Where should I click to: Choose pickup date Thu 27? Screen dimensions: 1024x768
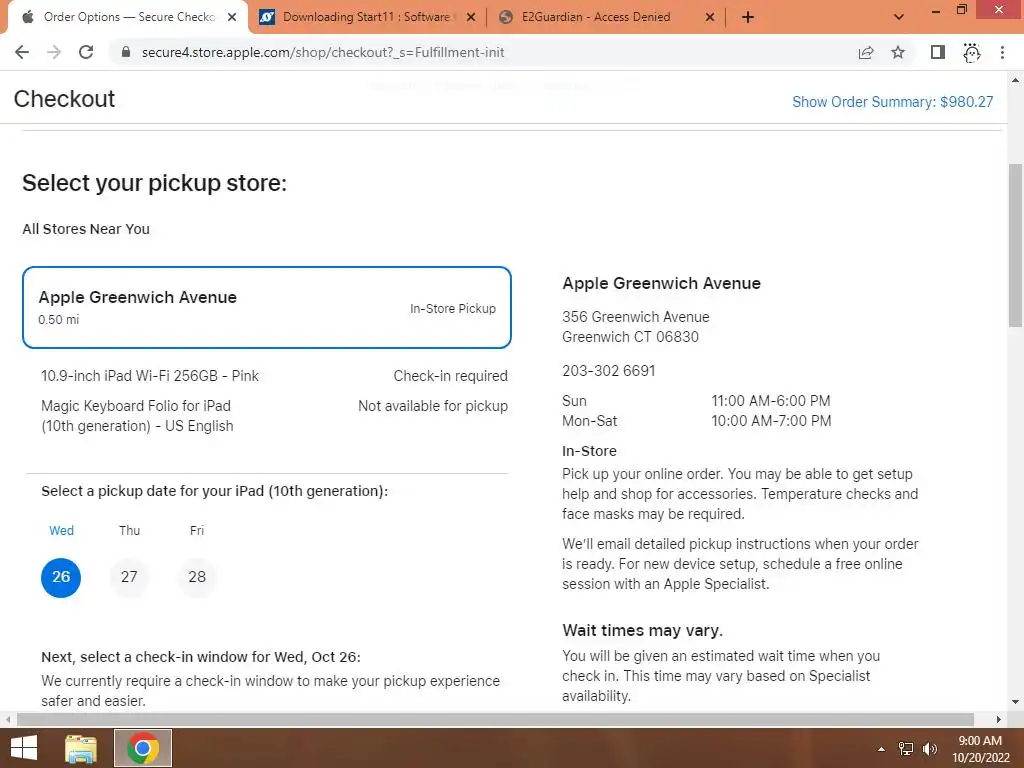[129, 577]
